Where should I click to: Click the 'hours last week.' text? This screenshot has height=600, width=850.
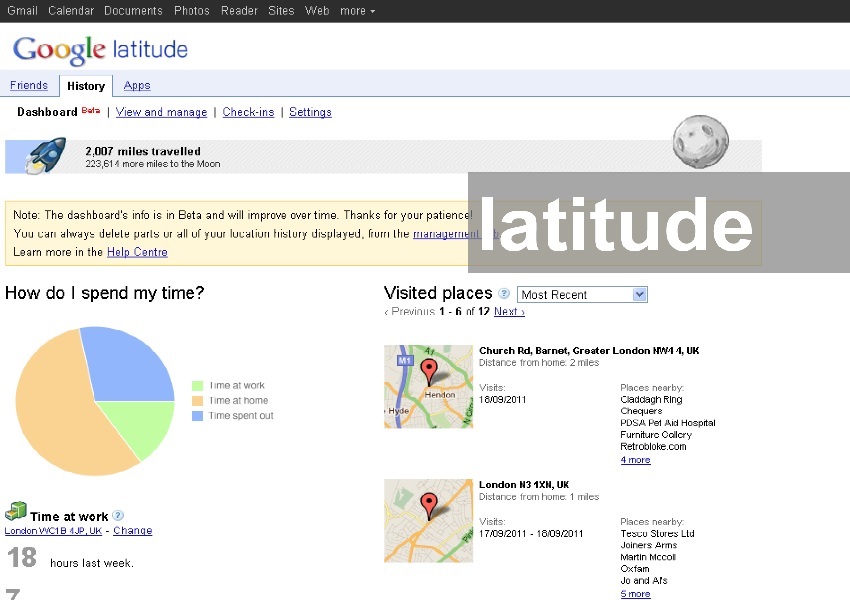tap(92, 563)
